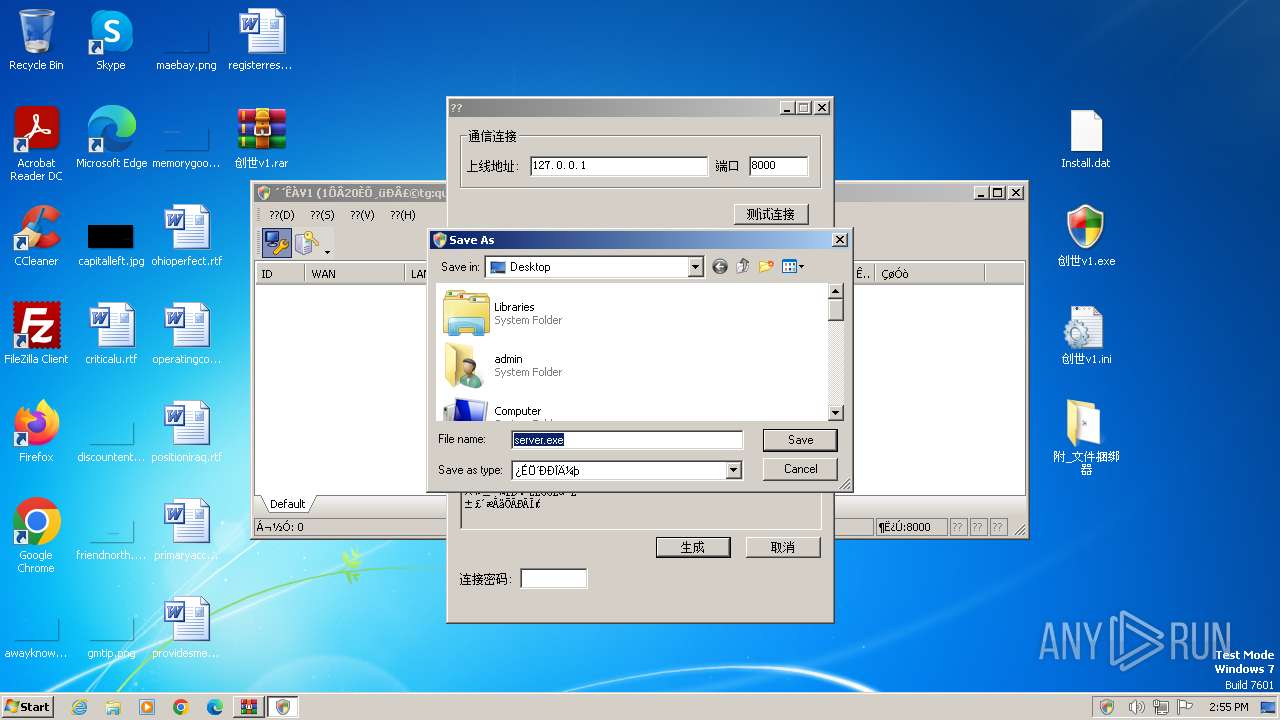Image resolution: width=1280 pixels, height=720 pixels.
Task: Click the 生成 generate button
Action: [x=693, y=547]
